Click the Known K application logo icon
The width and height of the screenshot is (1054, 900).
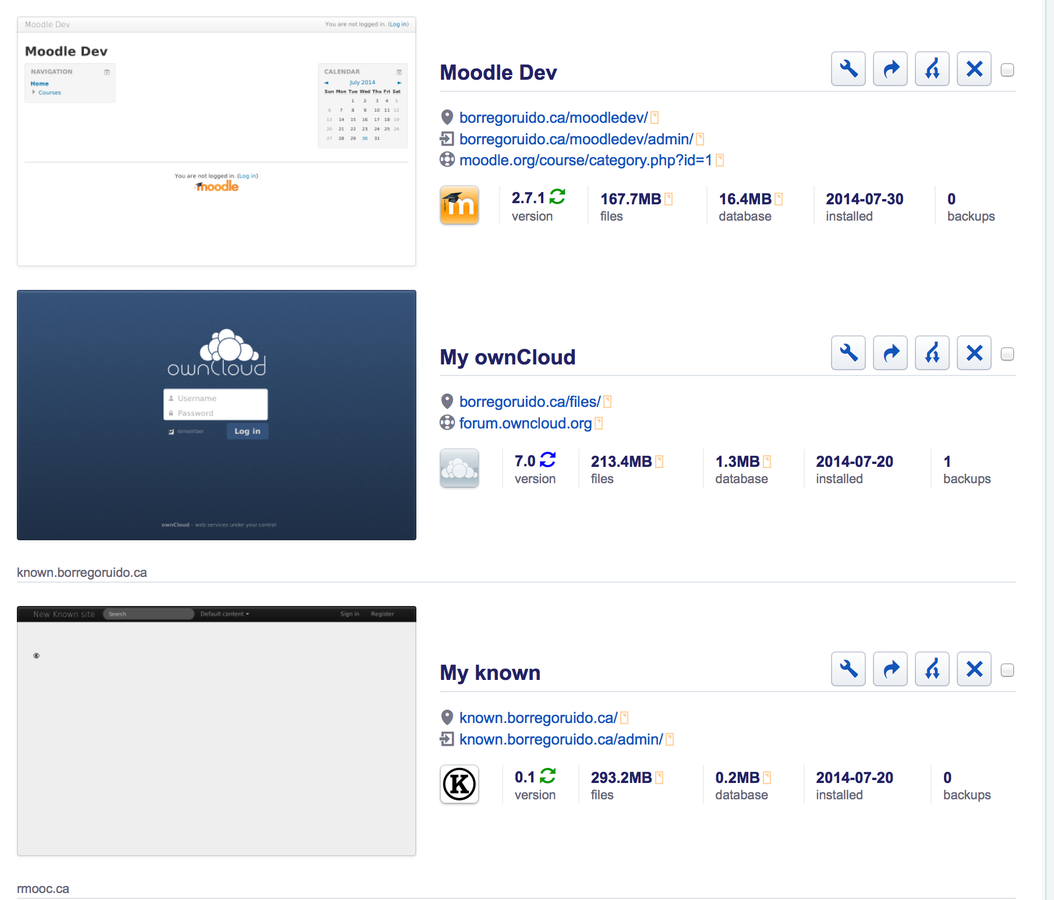(x=459, y=784)
